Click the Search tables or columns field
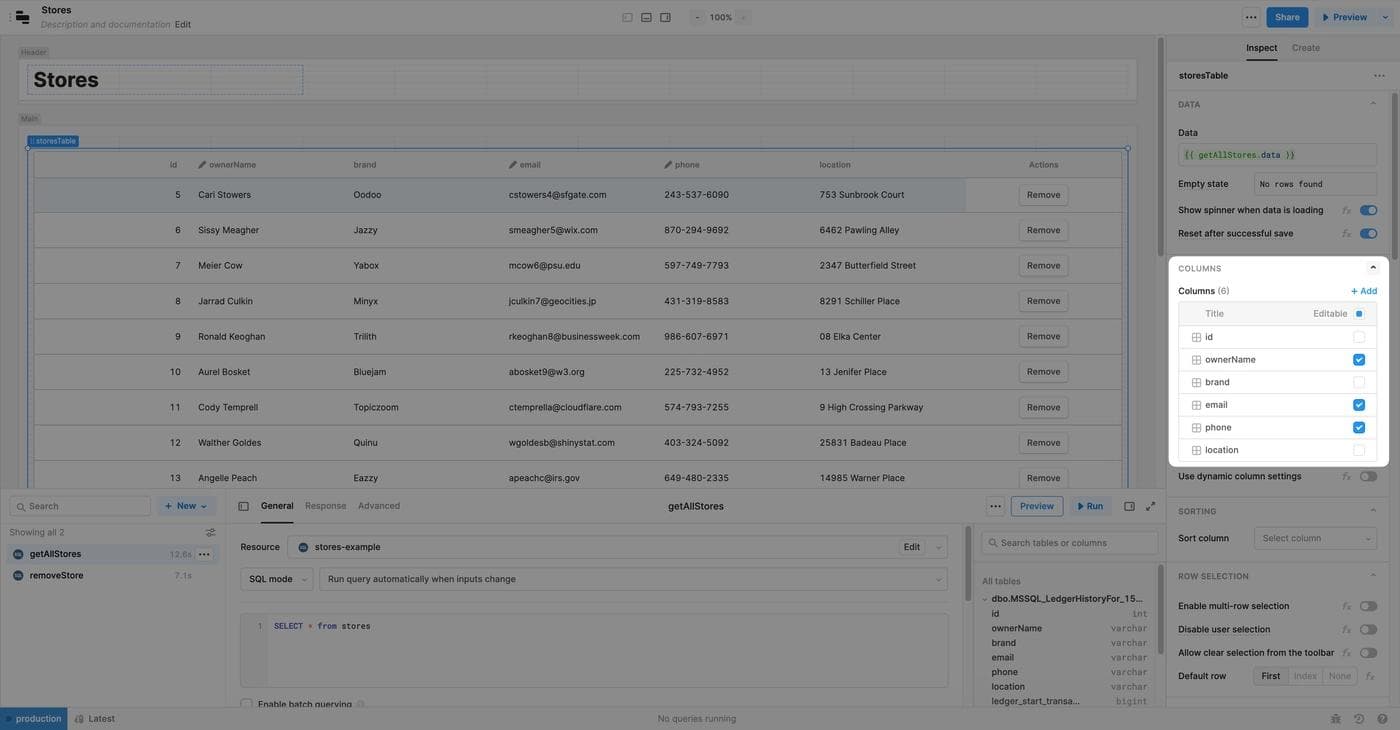The width and height of the screenshot is (1400, 730). [x=1069, y=543]
